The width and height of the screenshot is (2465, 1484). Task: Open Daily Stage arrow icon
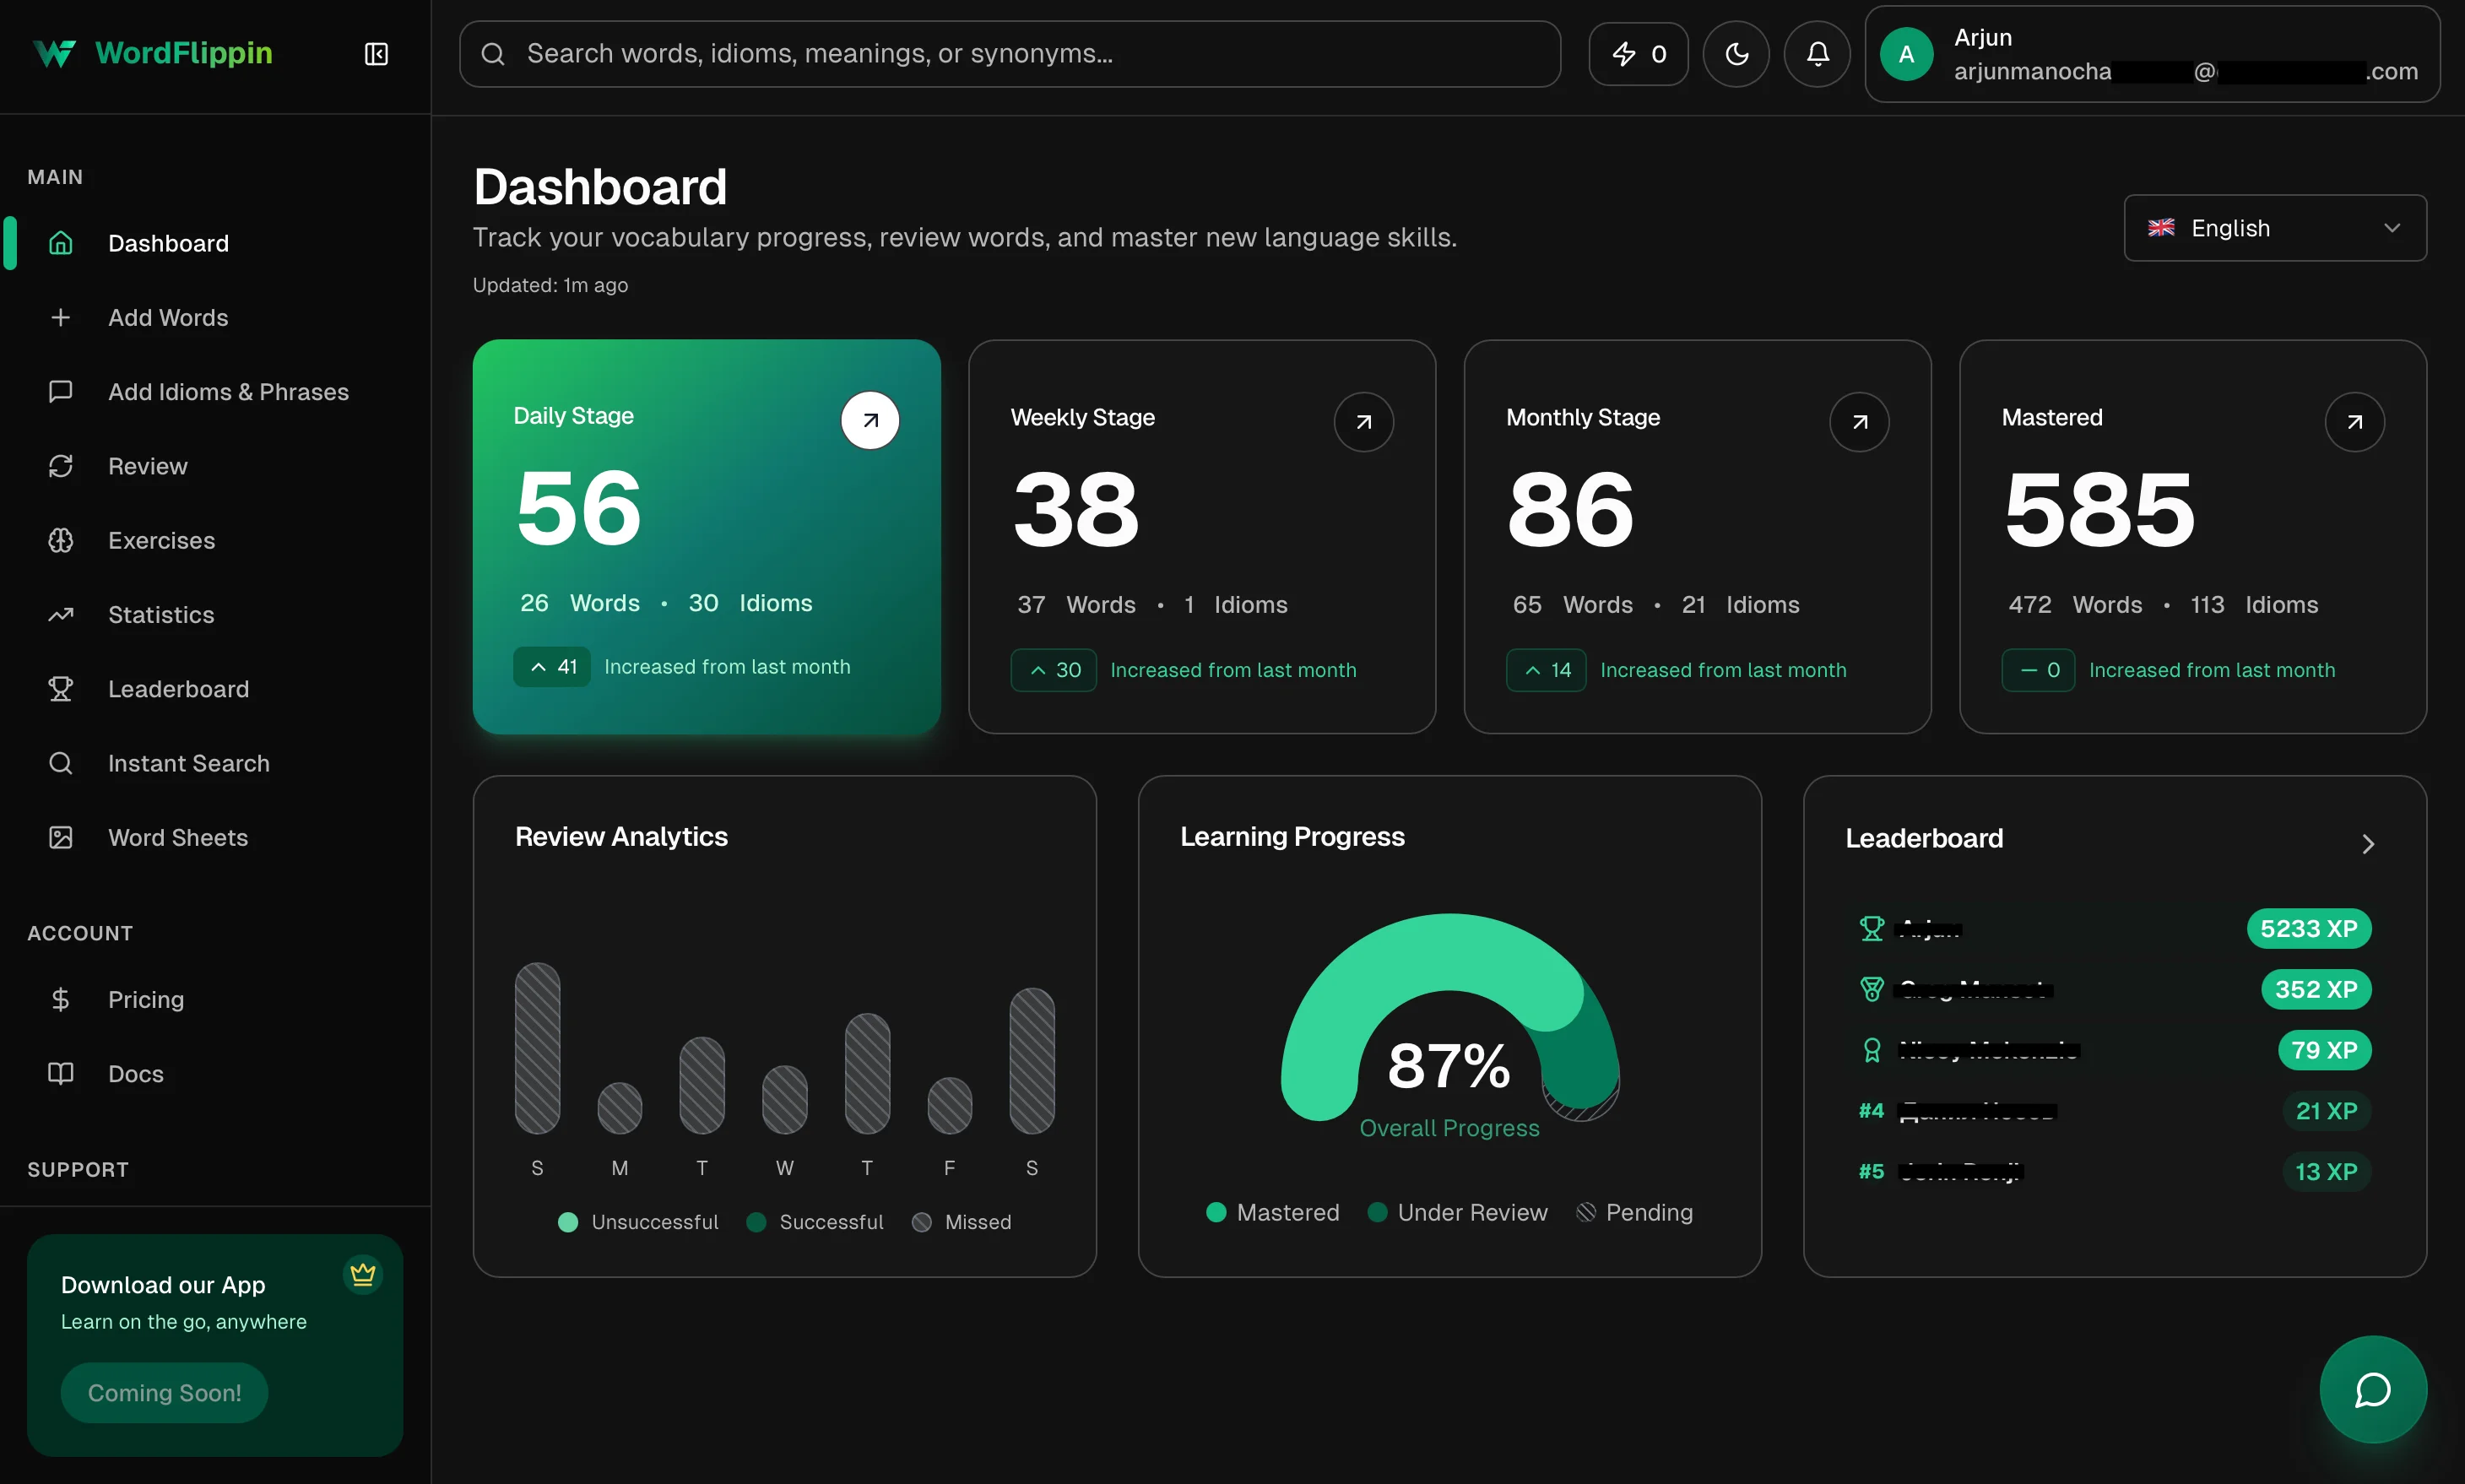tap(870, 420)
